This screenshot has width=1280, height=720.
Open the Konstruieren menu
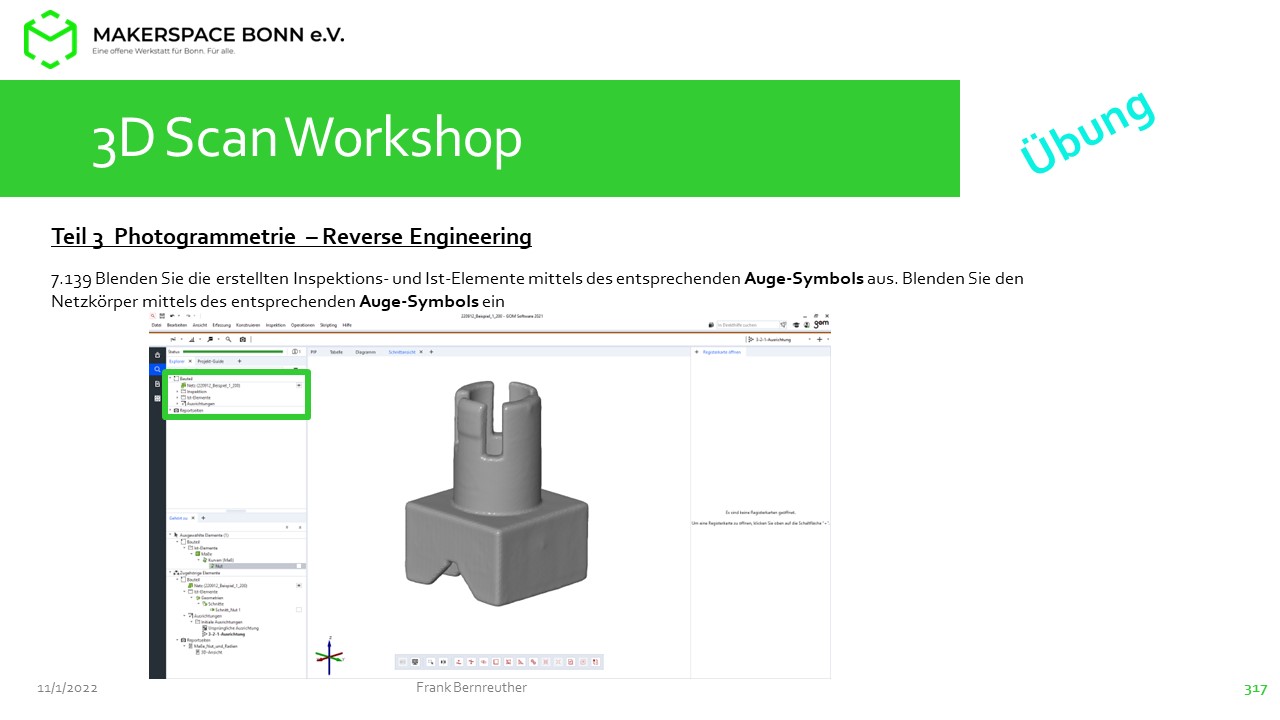click(247, 325)
